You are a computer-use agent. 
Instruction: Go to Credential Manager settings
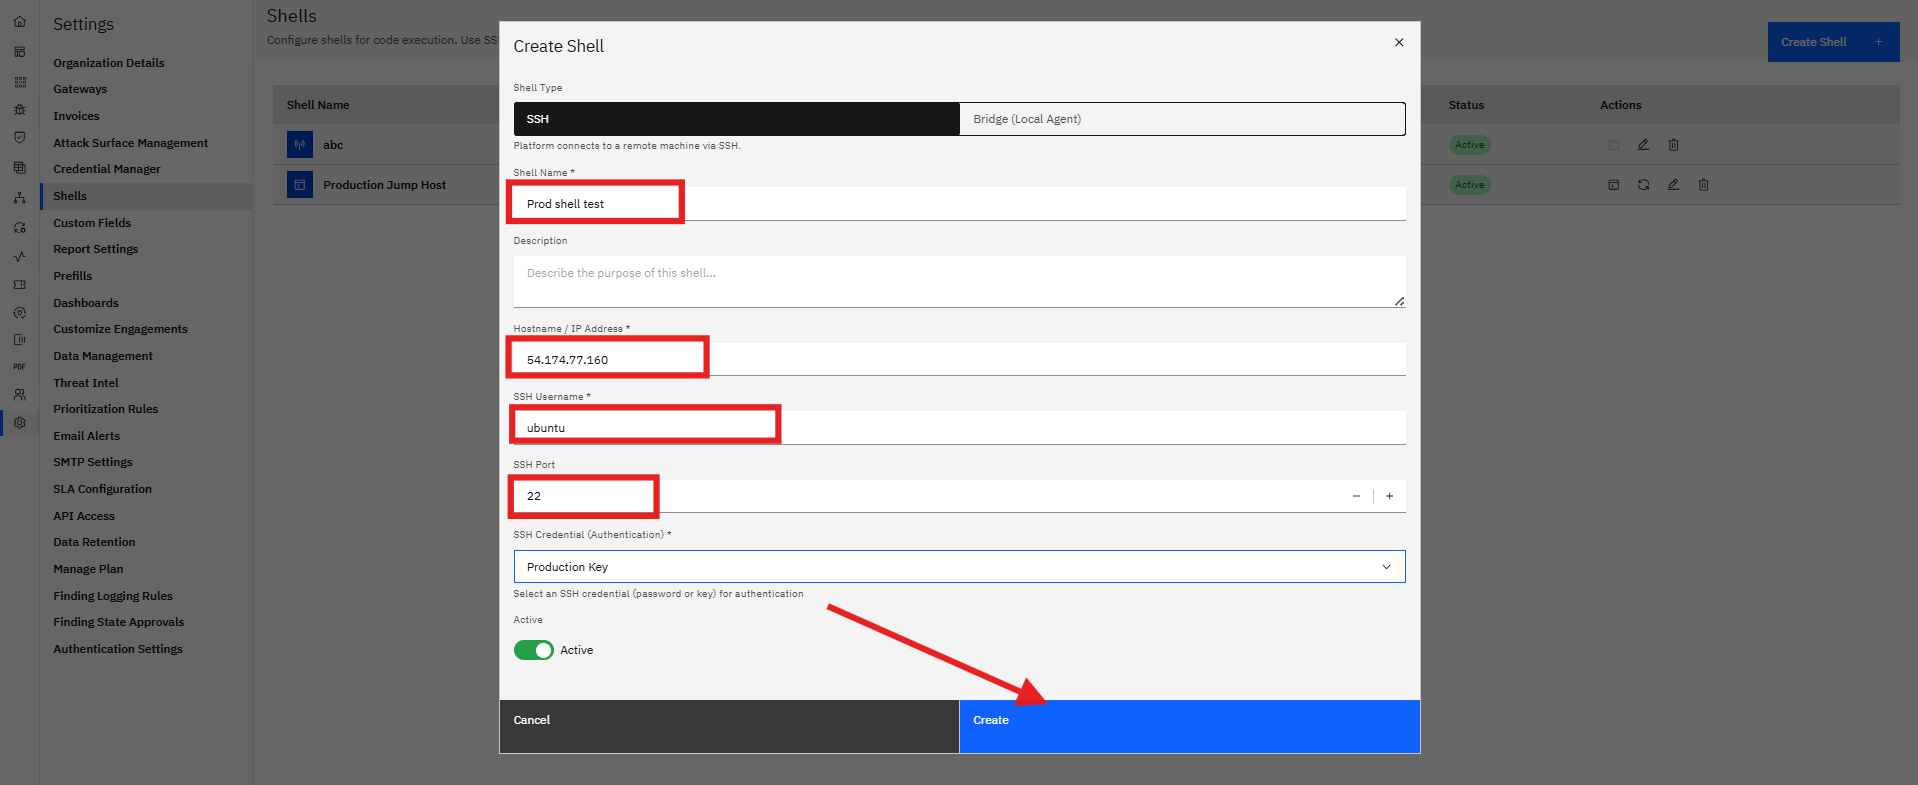coord(107,169)
